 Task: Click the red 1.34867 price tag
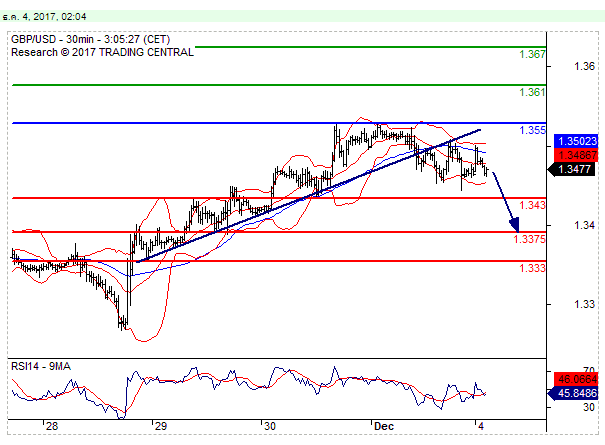click(573, 155)
